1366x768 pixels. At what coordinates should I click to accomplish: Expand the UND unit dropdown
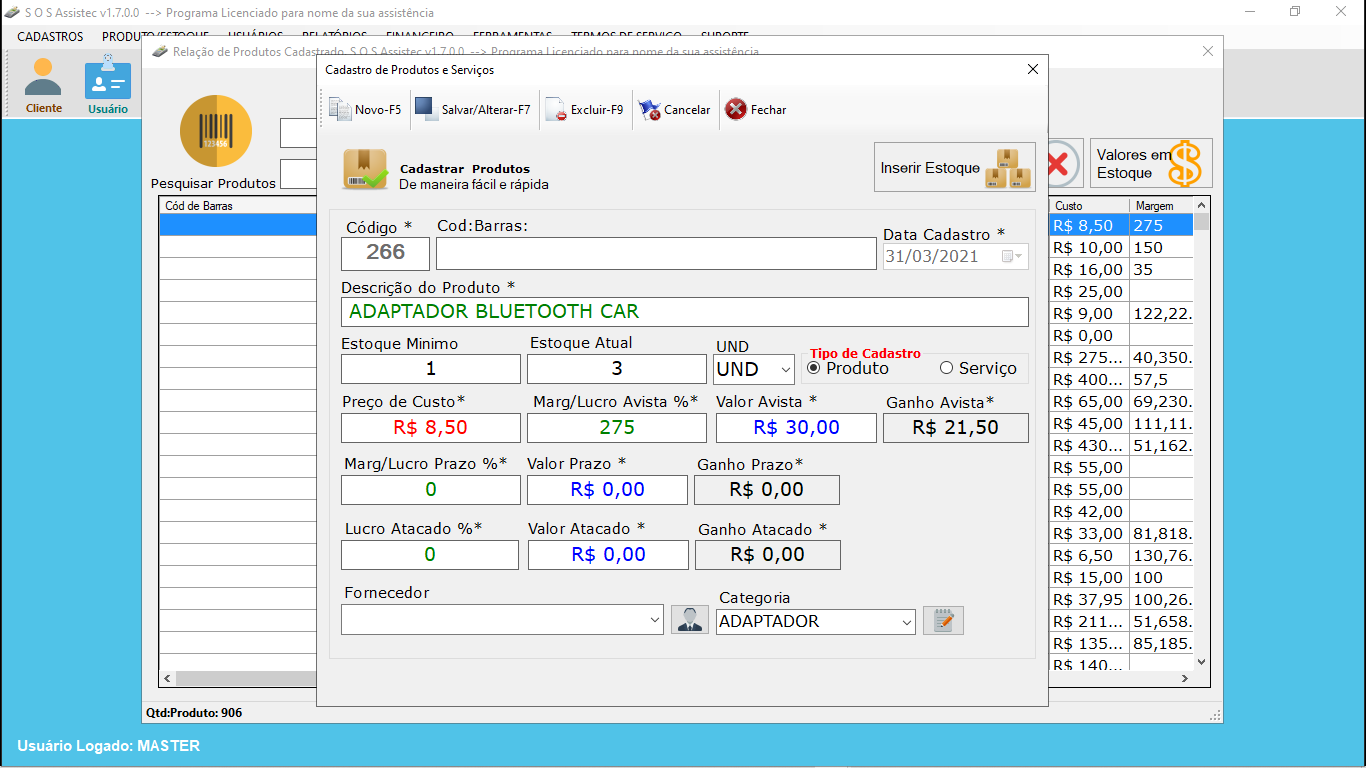pyautogui.click(x=783, y=369)
